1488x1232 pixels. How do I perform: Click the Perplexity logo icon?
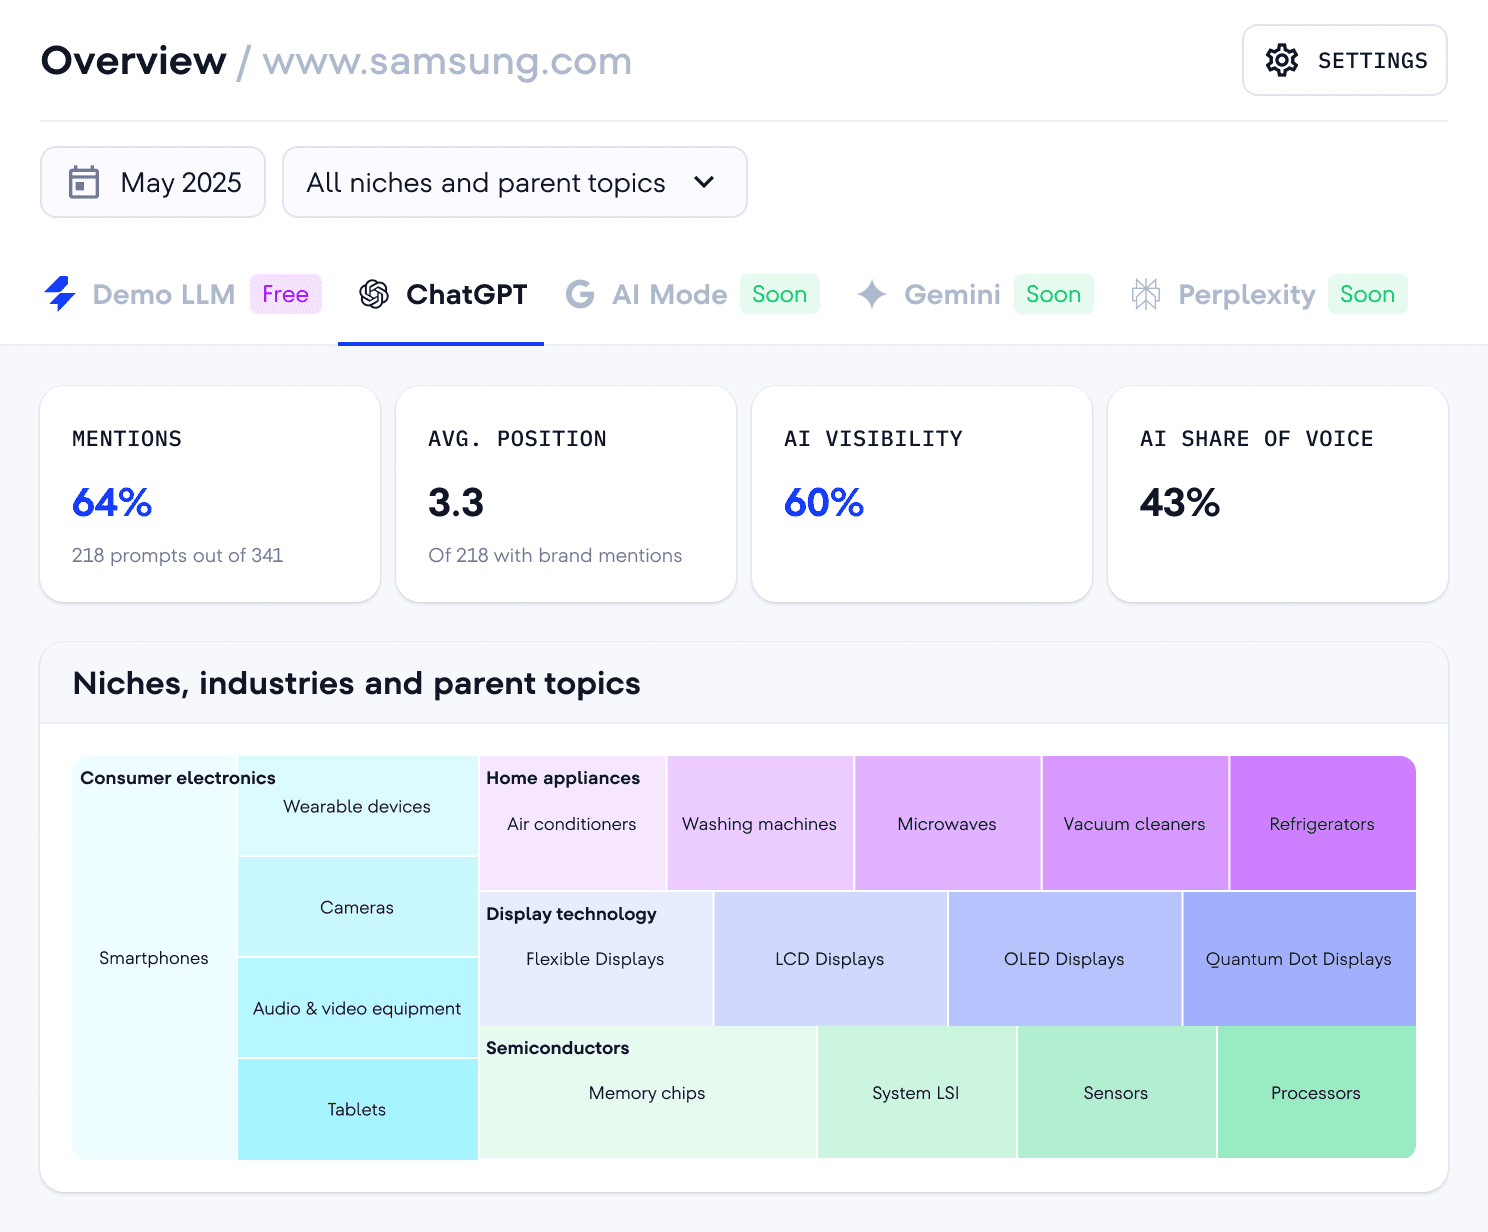pyautogui.click(x=1146, y=294)
